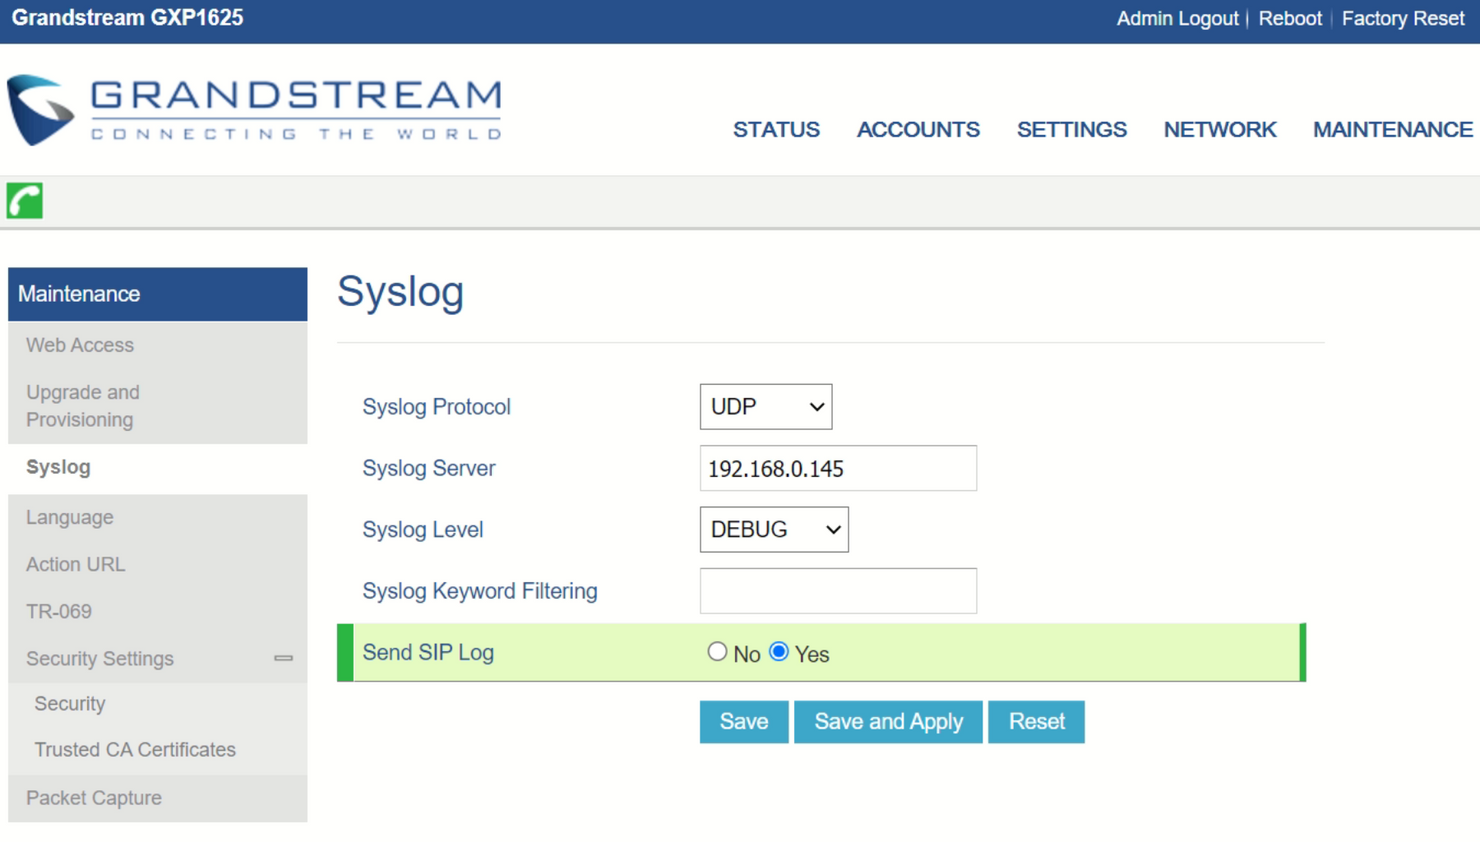The width and height of the screenshot is (1480, 842).
Task: Click the Syslog Server label
Action: coord(429,468)
